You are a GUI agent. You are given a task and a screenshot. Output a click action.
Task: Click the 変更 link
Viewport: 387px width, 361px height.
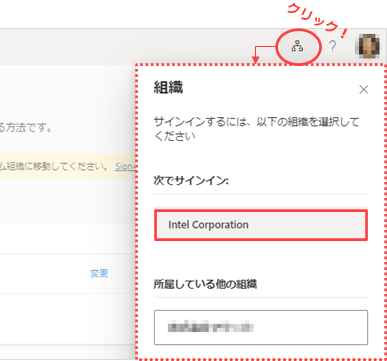pos(99,273)
